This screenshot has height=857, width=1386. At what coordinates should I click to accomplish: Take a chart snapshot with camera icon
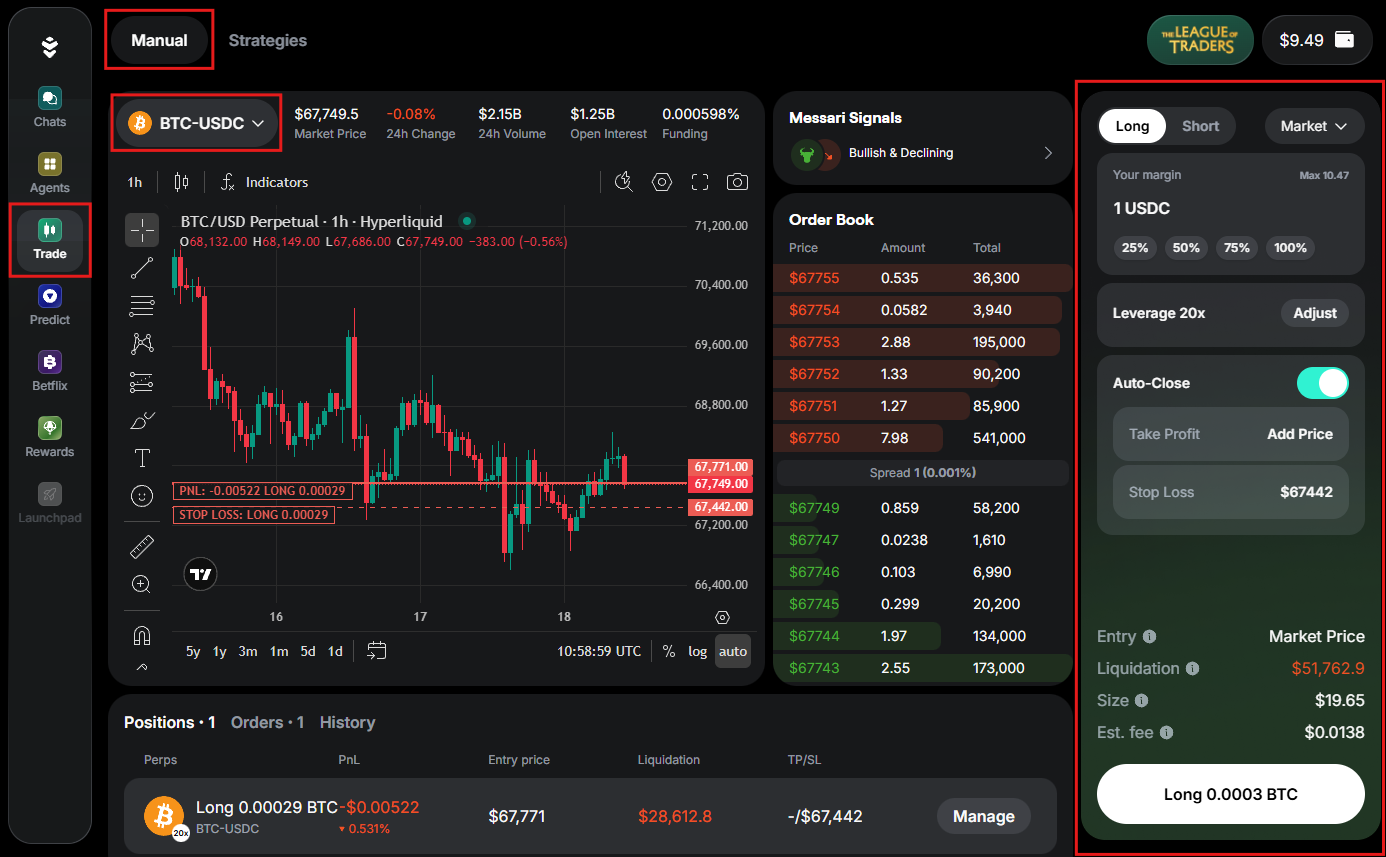(x=737, y=182)
